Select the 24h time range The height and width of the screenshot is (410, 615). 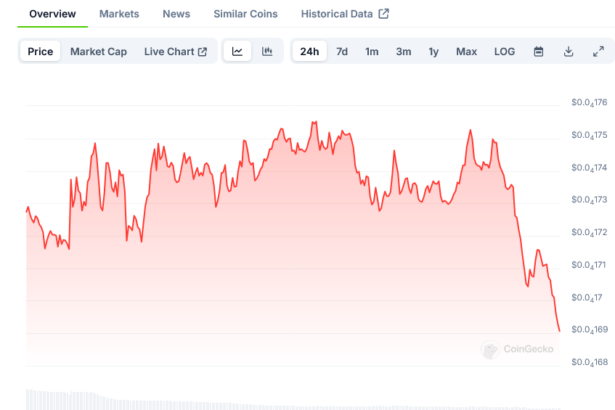point(310,52)
